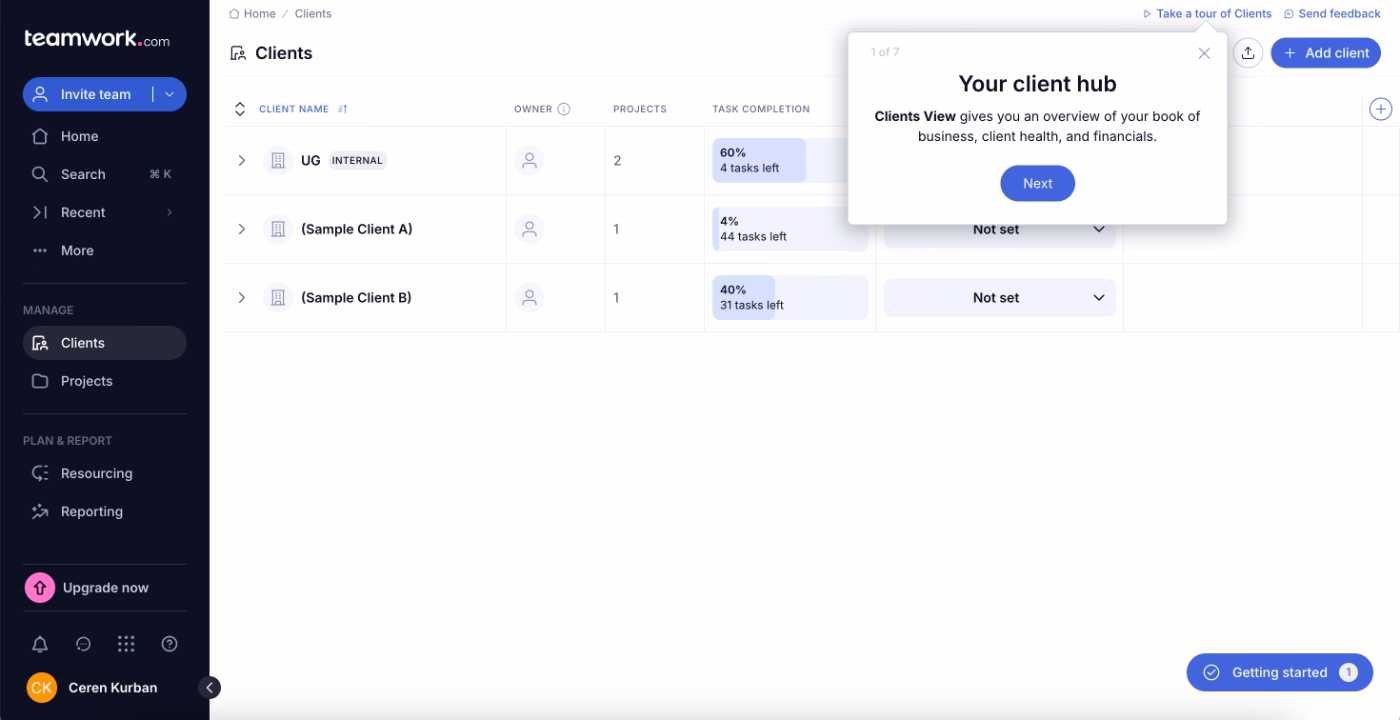This screenshot has width=1400, height=720.
Task: Collapse the sidebar with the arrow handle
Action: (209, 687)
